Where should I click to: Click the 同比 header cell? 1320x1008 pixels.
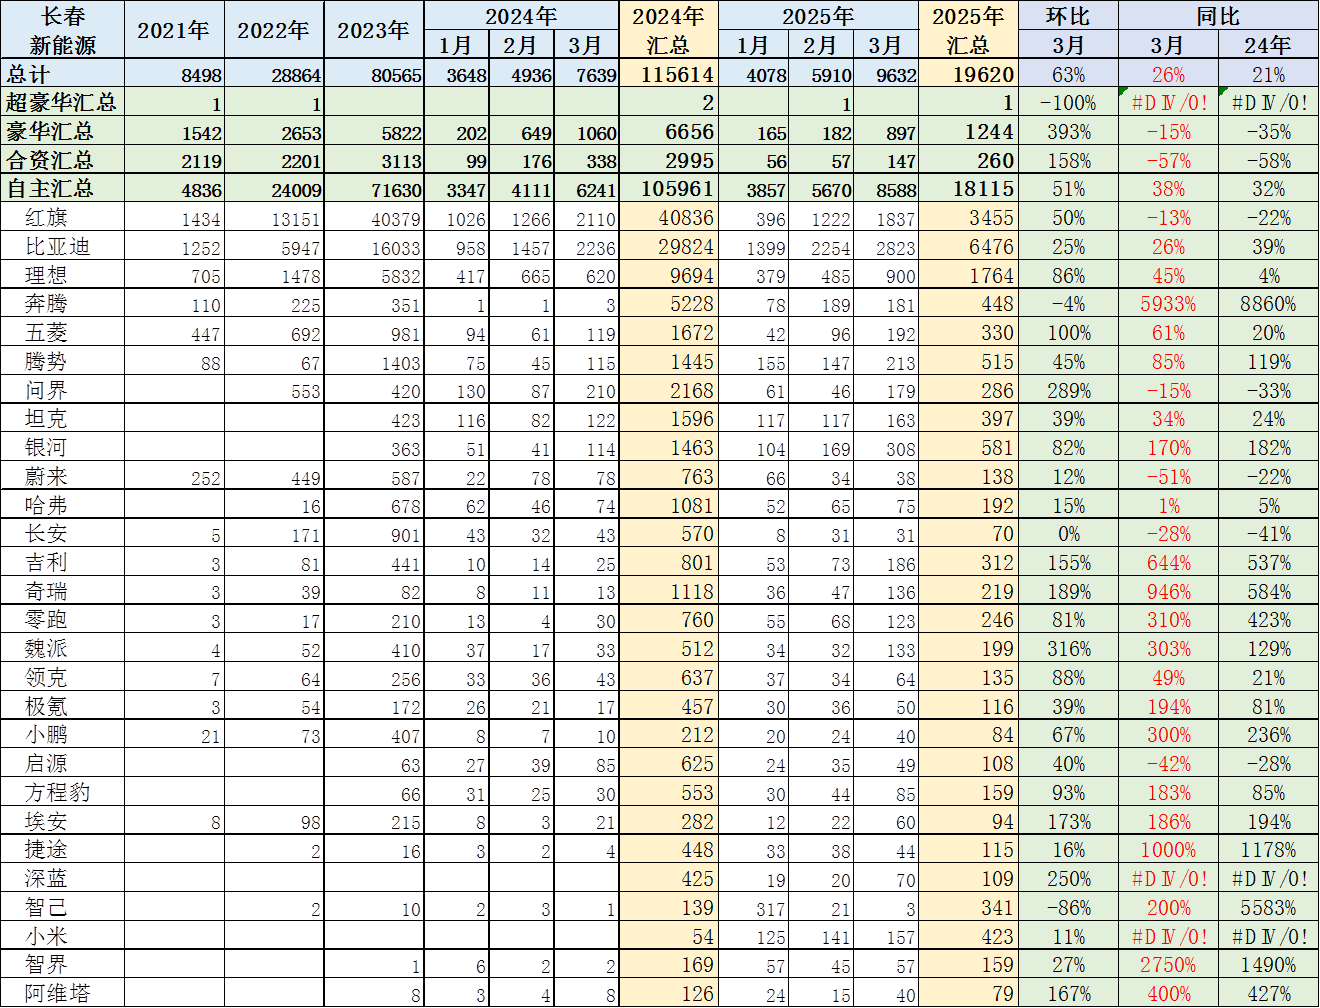(x=1217, y=16)
